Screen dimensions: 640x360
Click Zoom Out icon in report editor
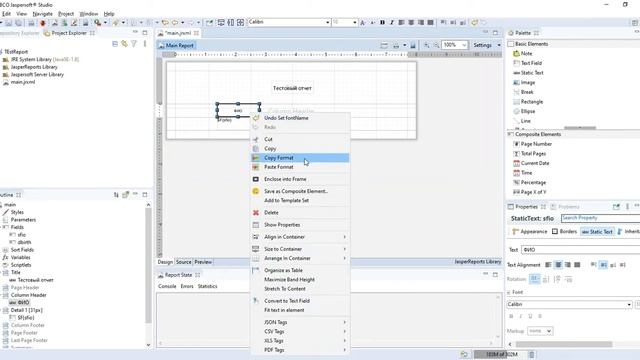436,45
